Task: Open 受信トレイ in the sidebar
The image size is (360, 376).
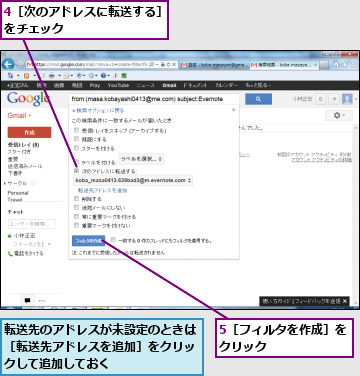Action: pyautogui.click(x=23, y=145)
